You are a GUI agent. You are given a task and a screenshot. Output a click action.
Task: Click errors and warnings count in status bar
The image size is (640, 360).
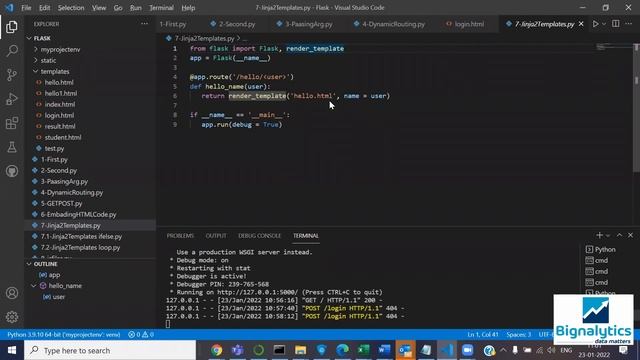[141, 334]
